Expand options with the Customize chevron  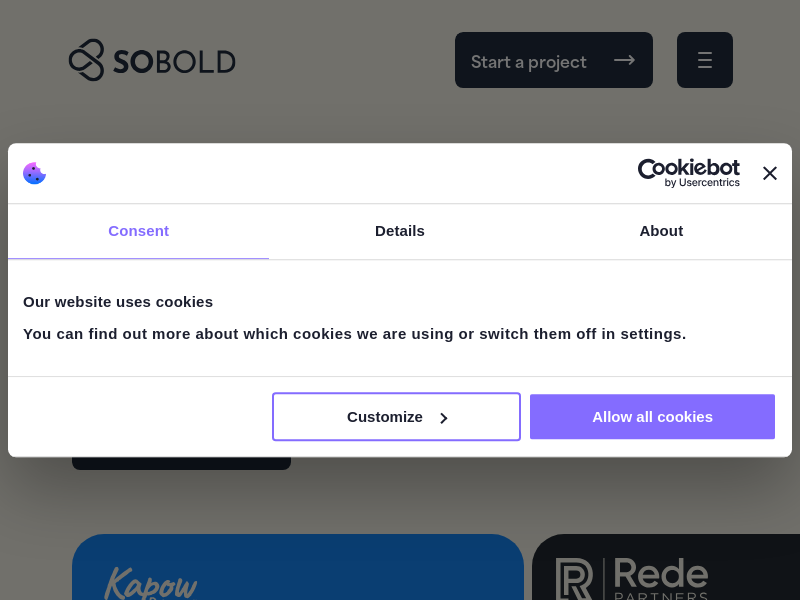tap(444, 418)
